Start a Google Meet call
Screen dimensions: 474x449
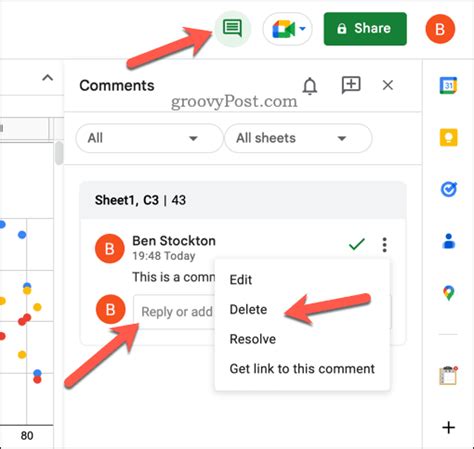click(283, 29)
